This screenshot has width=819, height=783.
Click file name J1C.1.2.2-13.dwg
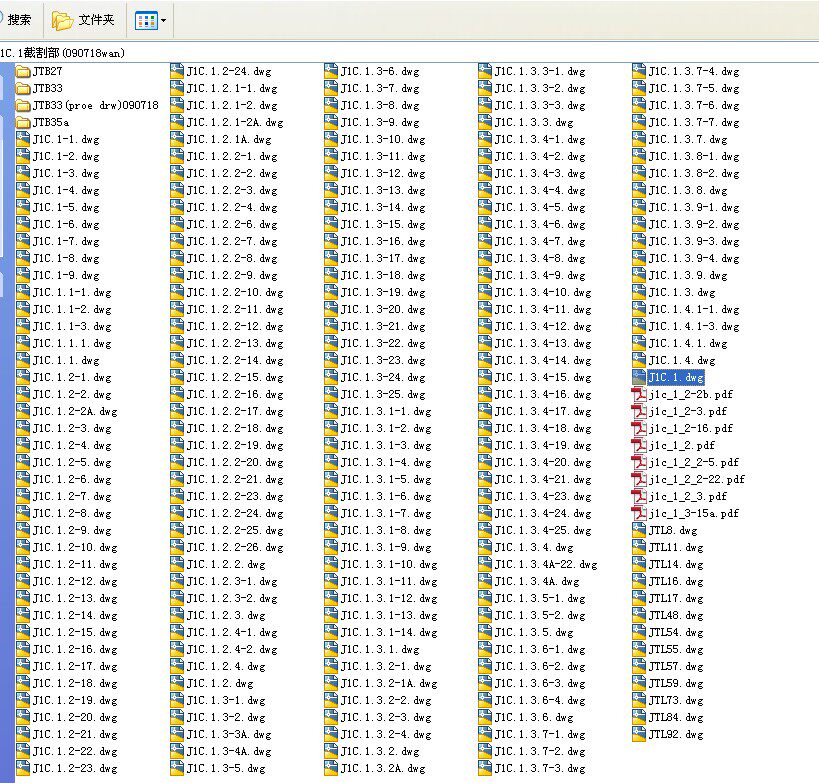(x=235, y=343)
